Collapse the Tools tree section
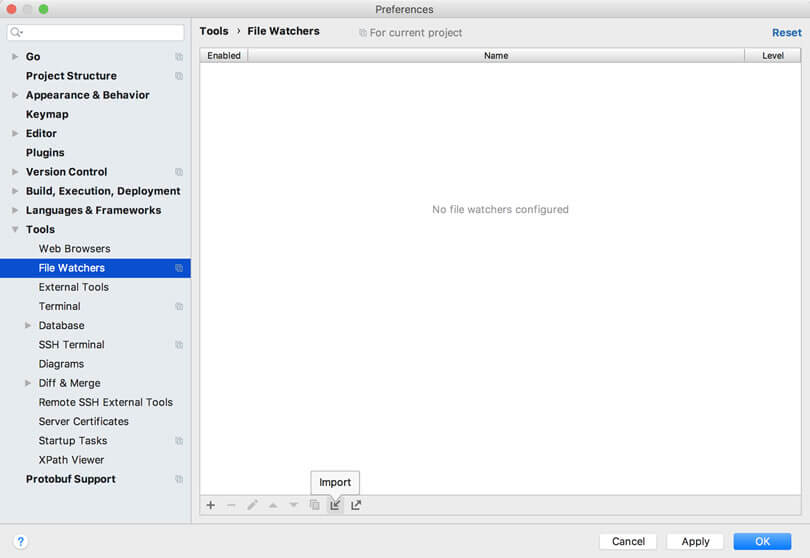Image resolution: width=810 pixels, height=558 pixels. pos(15,230)
